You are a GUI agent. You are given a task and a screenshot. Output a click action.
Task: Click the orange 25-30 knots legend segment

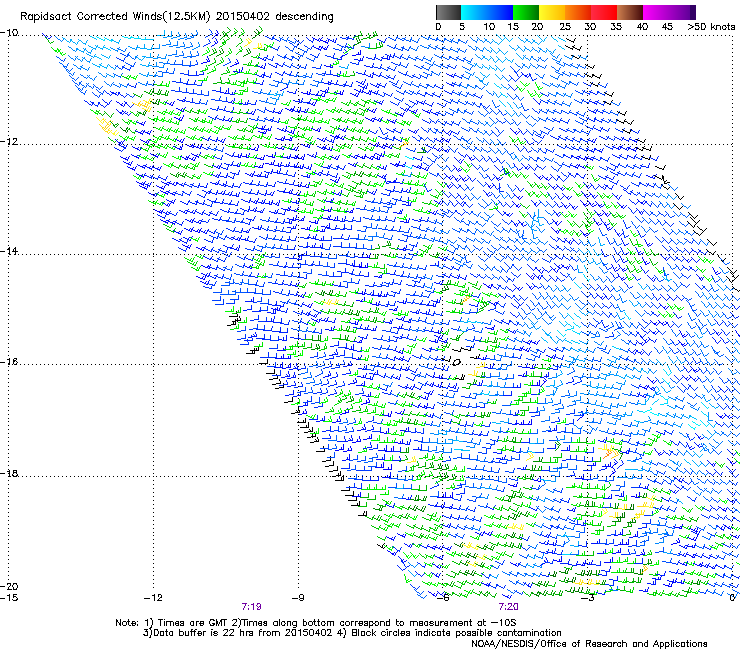(578, 12)
